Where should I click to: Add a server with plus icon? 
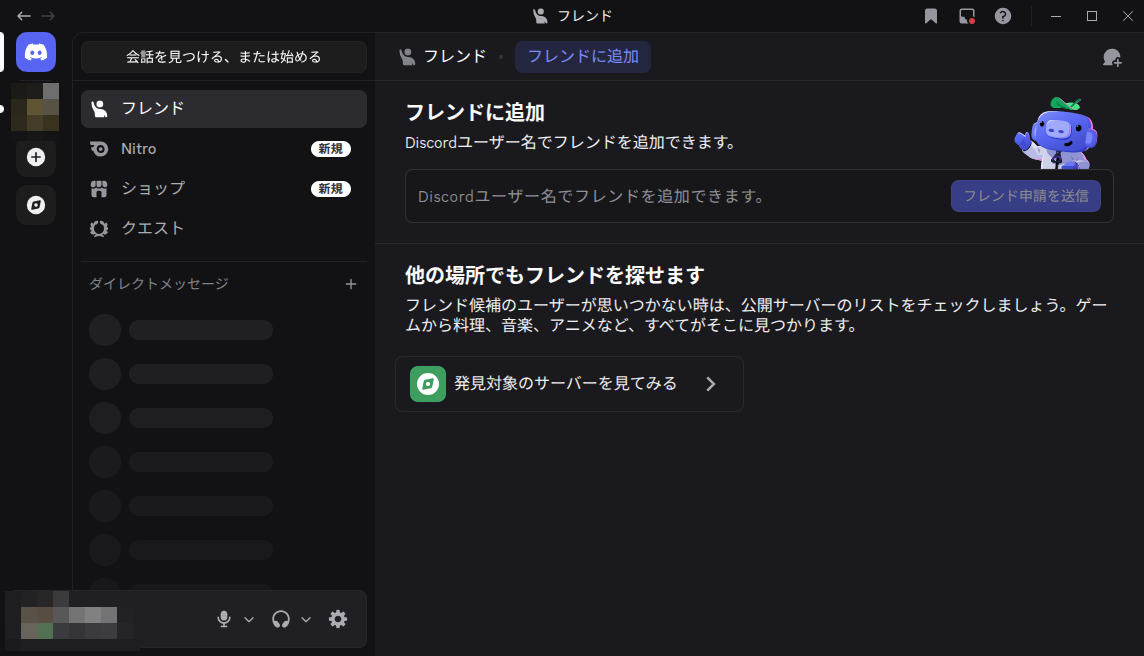(x=36, y=157)
